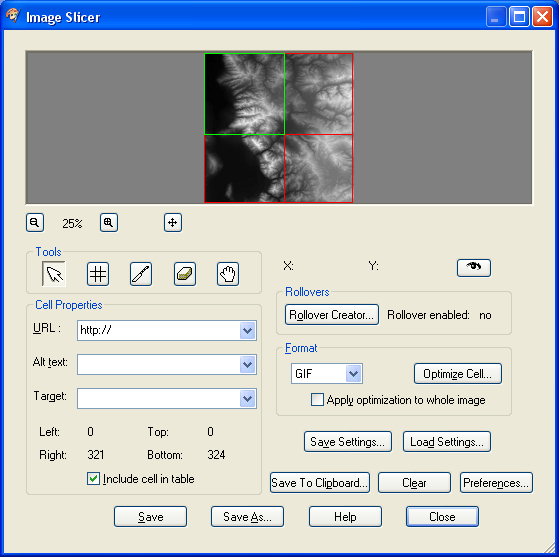Click Save To Clipboard button

(x=320, y=483)
